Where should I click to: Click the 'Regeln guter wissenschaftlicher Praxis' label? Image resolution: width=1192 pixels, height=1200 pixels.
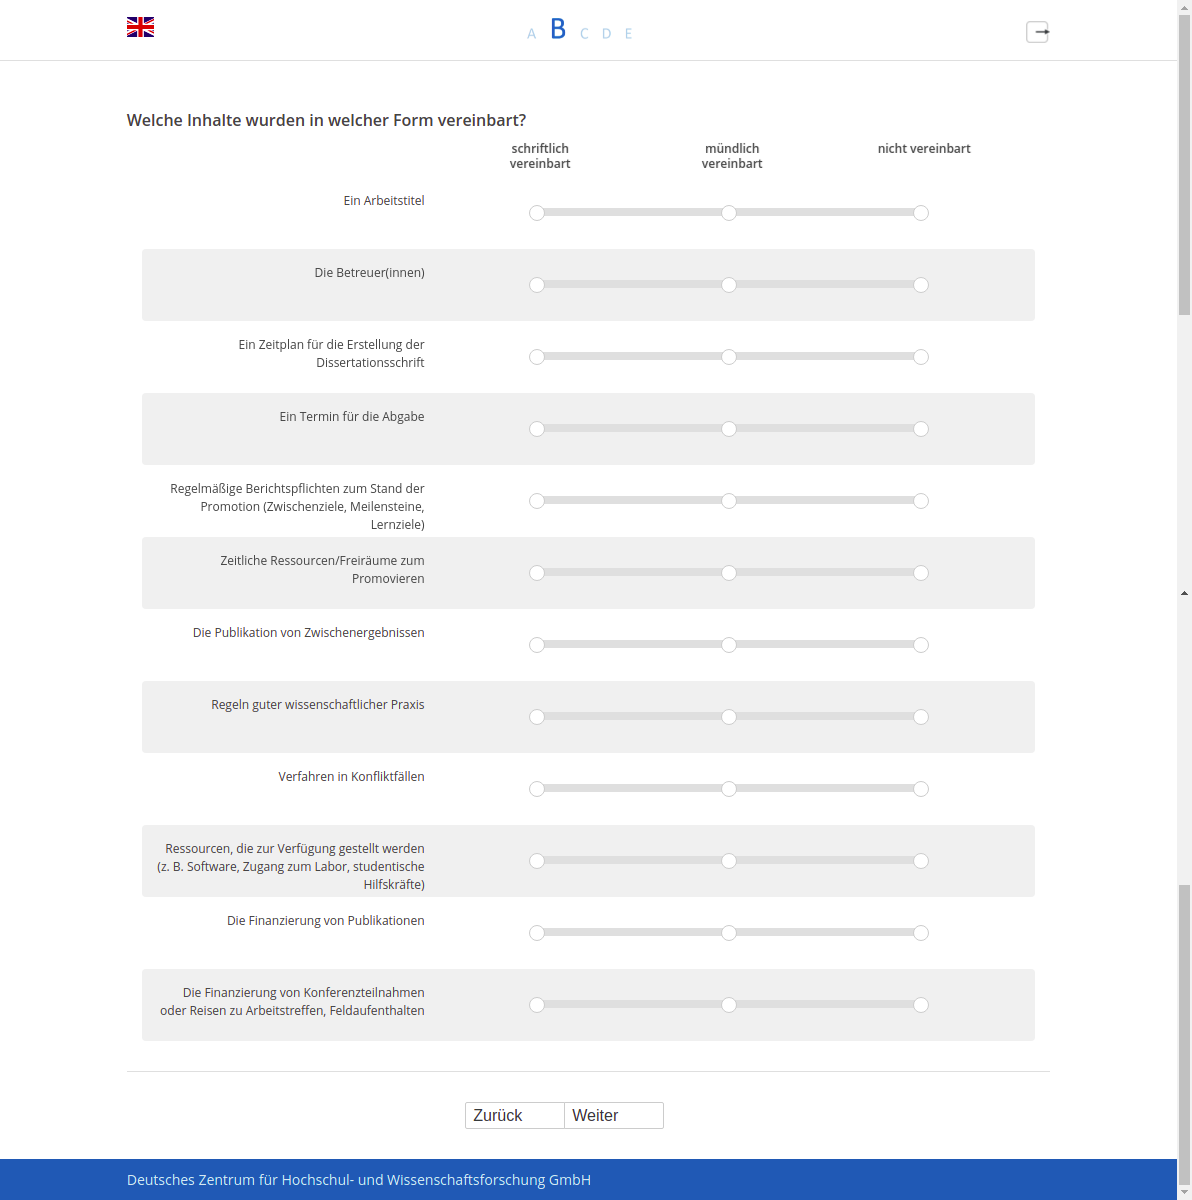(x=318, y=705)
